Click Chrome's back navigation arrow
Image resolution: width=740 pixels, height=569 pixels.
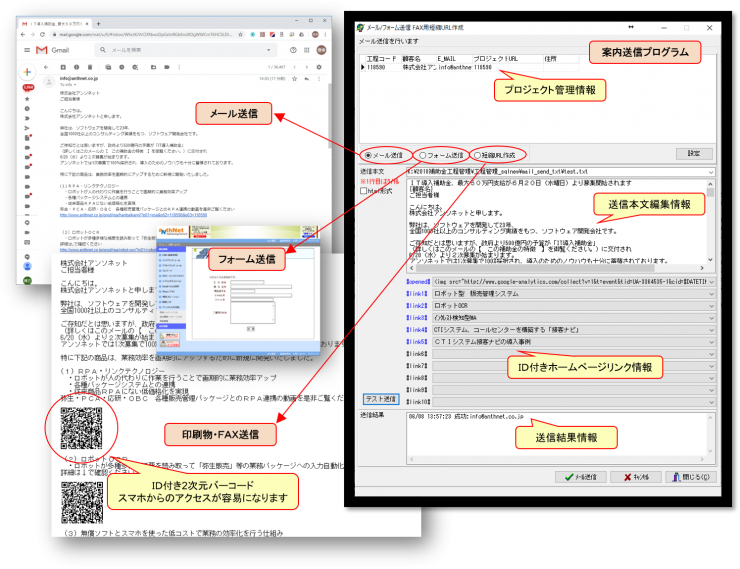pos(23,34)
